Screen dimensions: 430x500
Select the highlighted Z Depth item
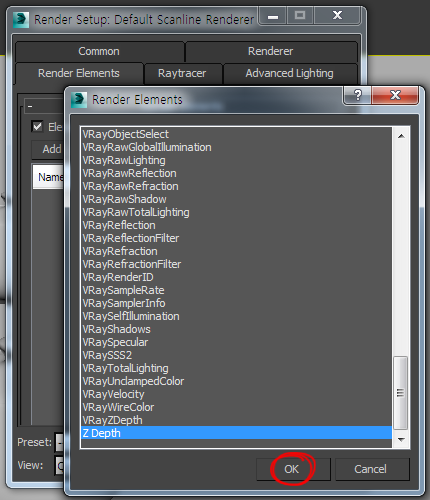point(236,433)
